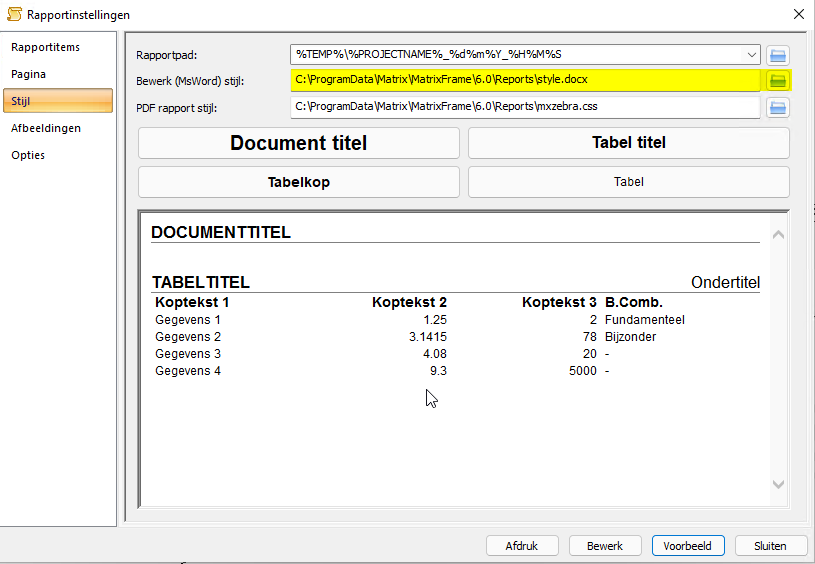Expand the Rapportpad dropdown arrow
815x564 pixels.
[752, 55]
